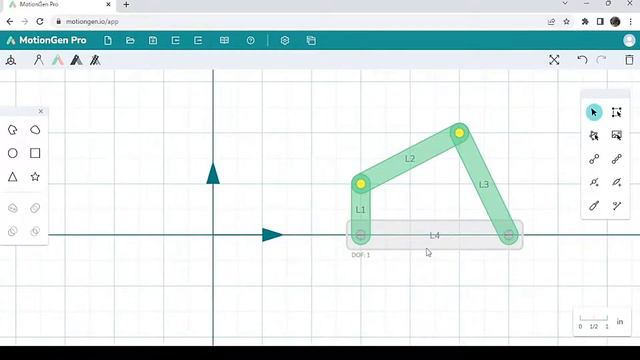Viewport: 640px width, 360px height.
Task: Reload the page in the browser
Action: 40,21
